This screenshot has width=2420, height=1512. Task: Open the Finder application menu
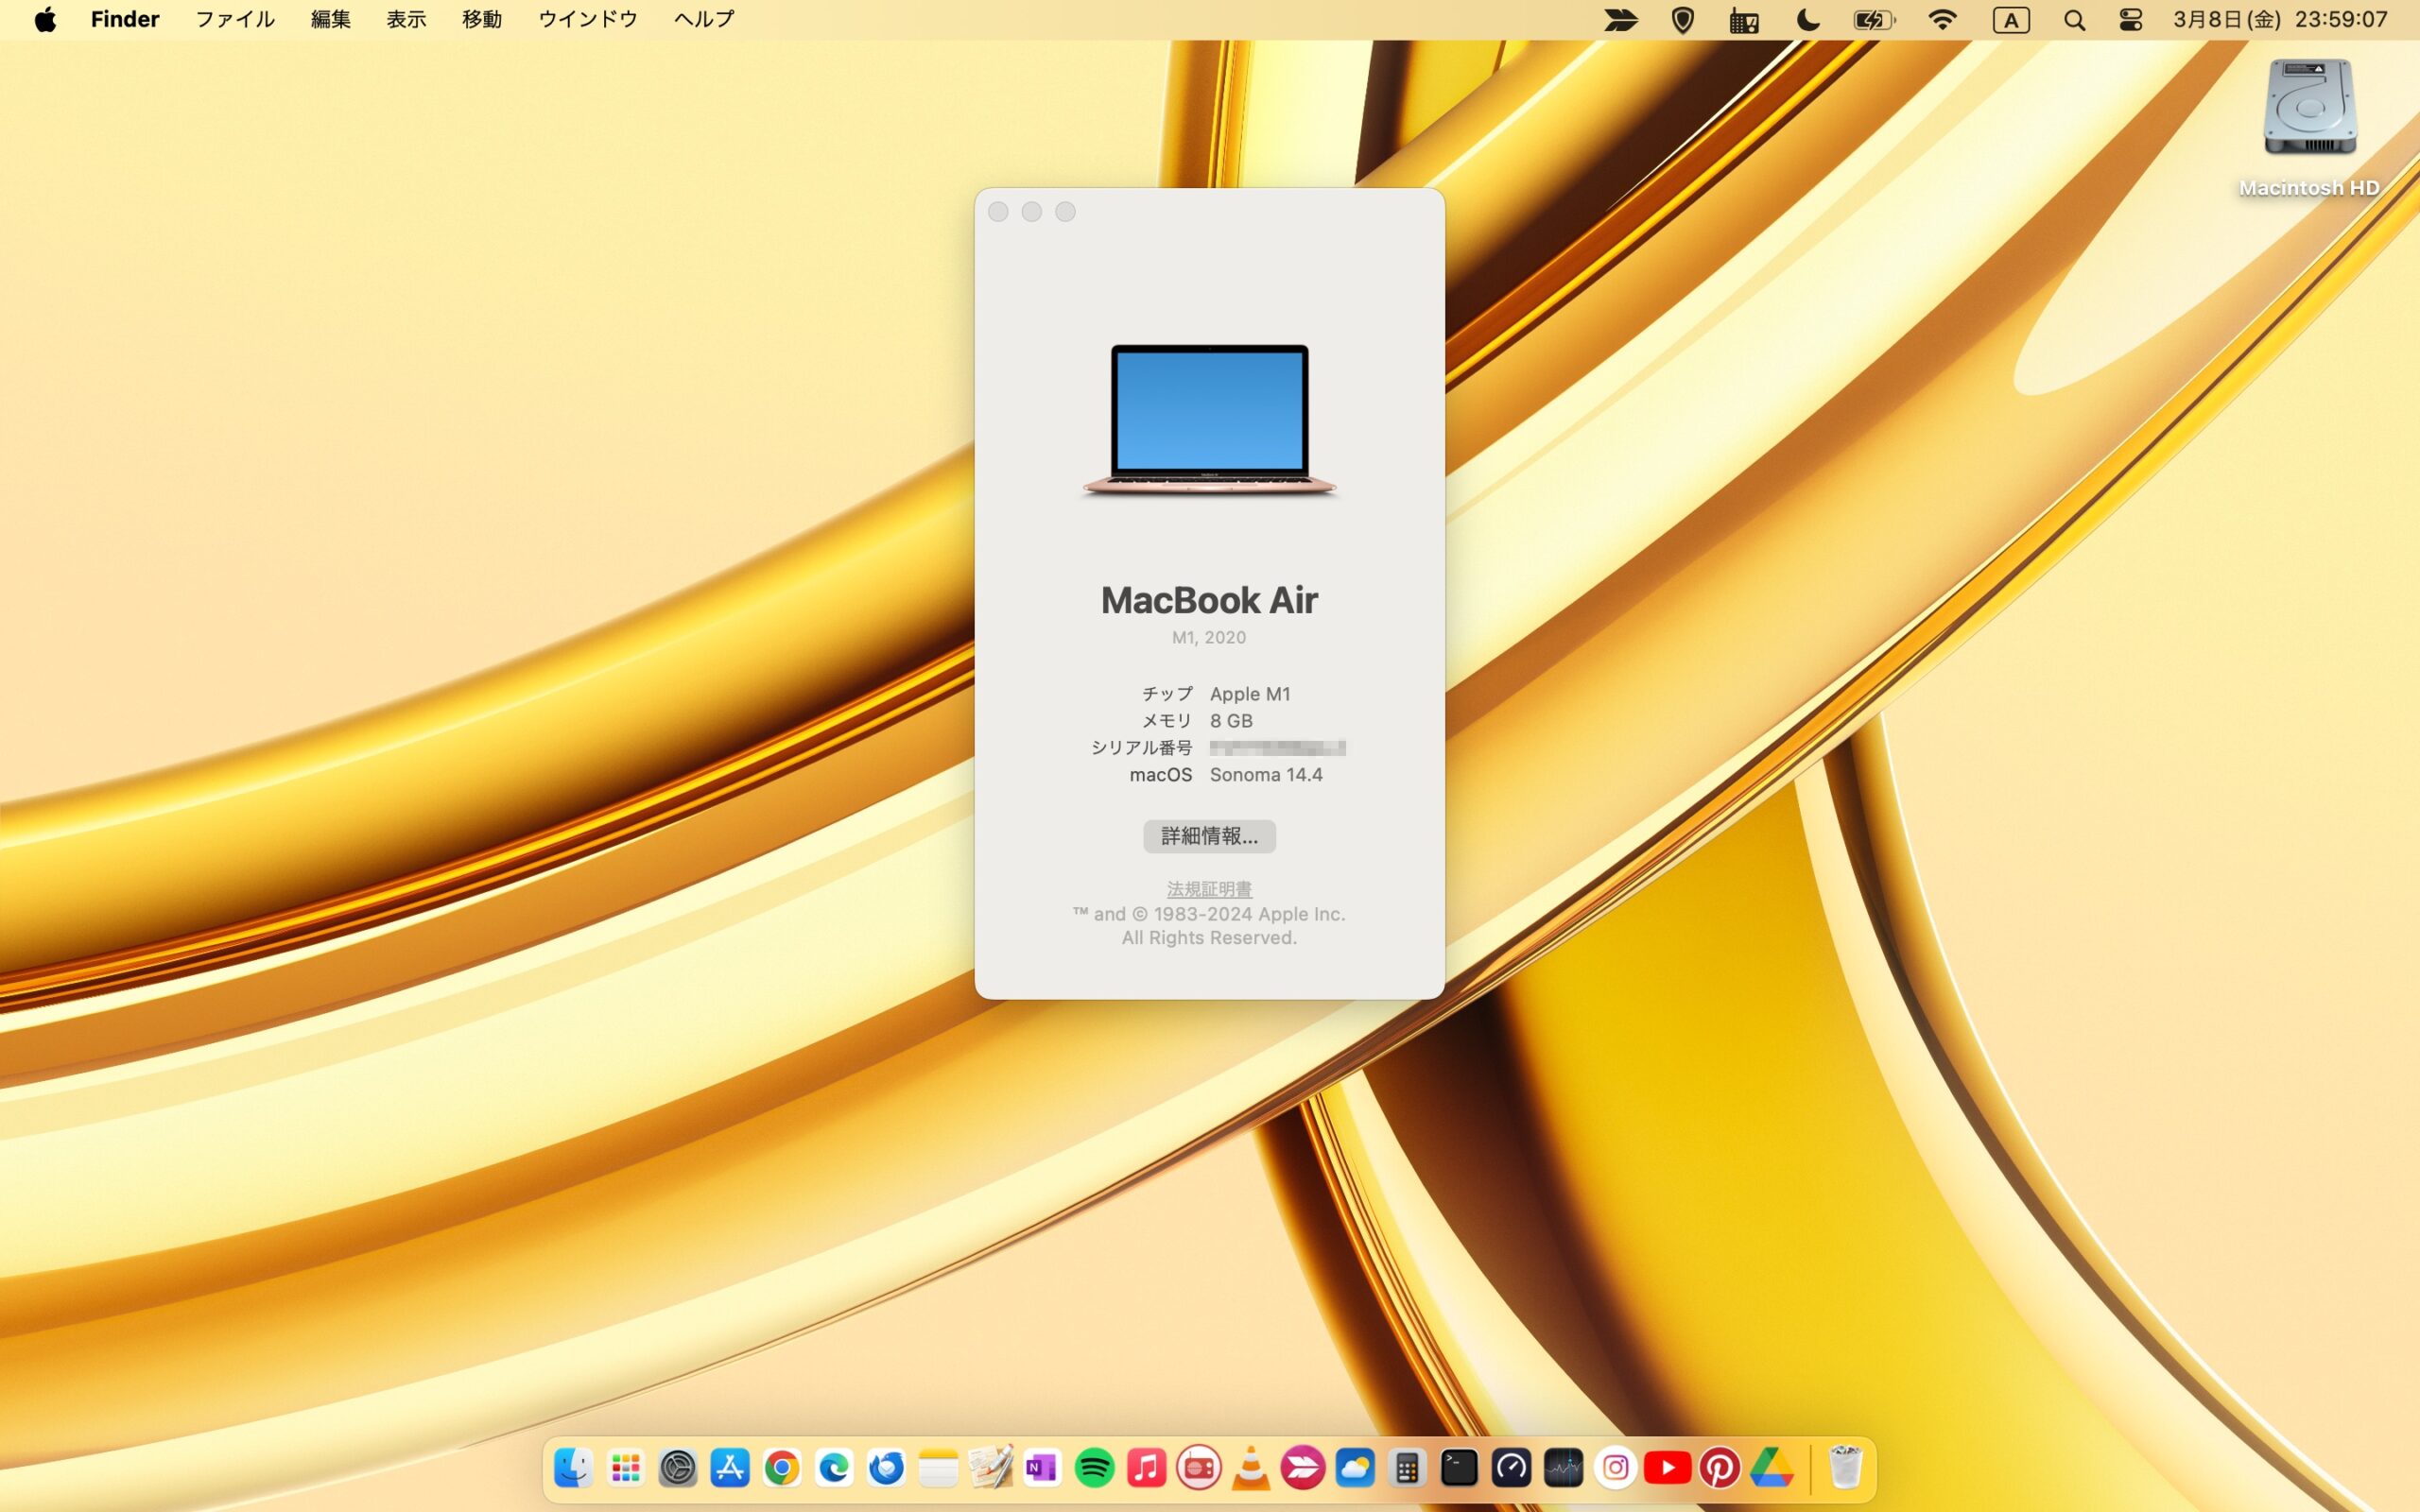click(125, 20)
